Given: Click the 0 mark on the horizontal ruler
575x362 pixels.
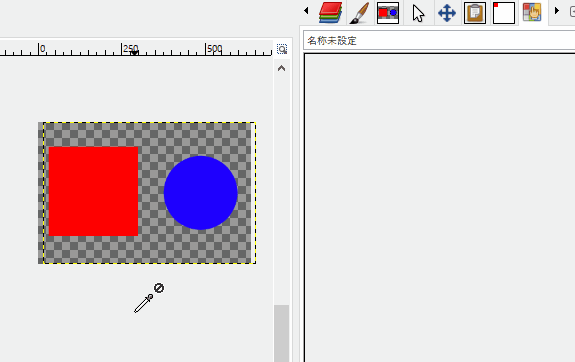Looking at the screenshot, I should pyautogui.click(x=43, y=48).
